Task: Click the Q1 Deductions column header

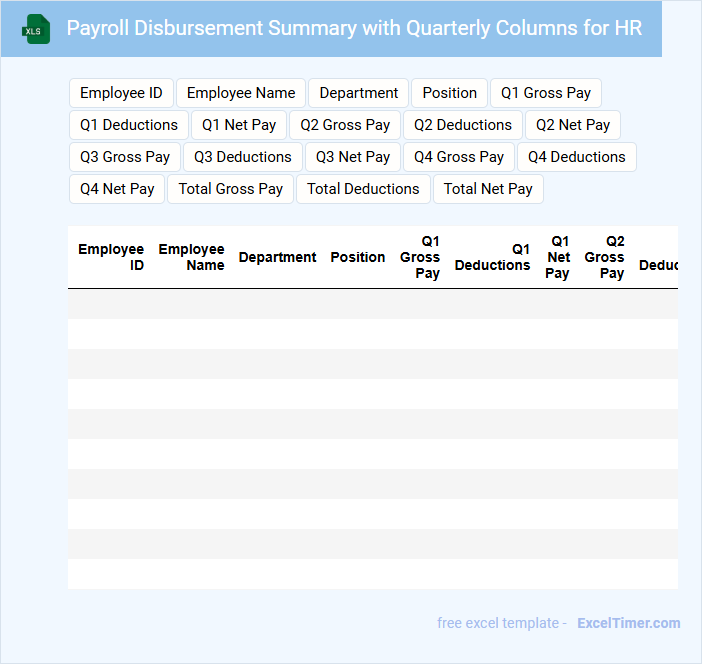Action: coord(492,257)
